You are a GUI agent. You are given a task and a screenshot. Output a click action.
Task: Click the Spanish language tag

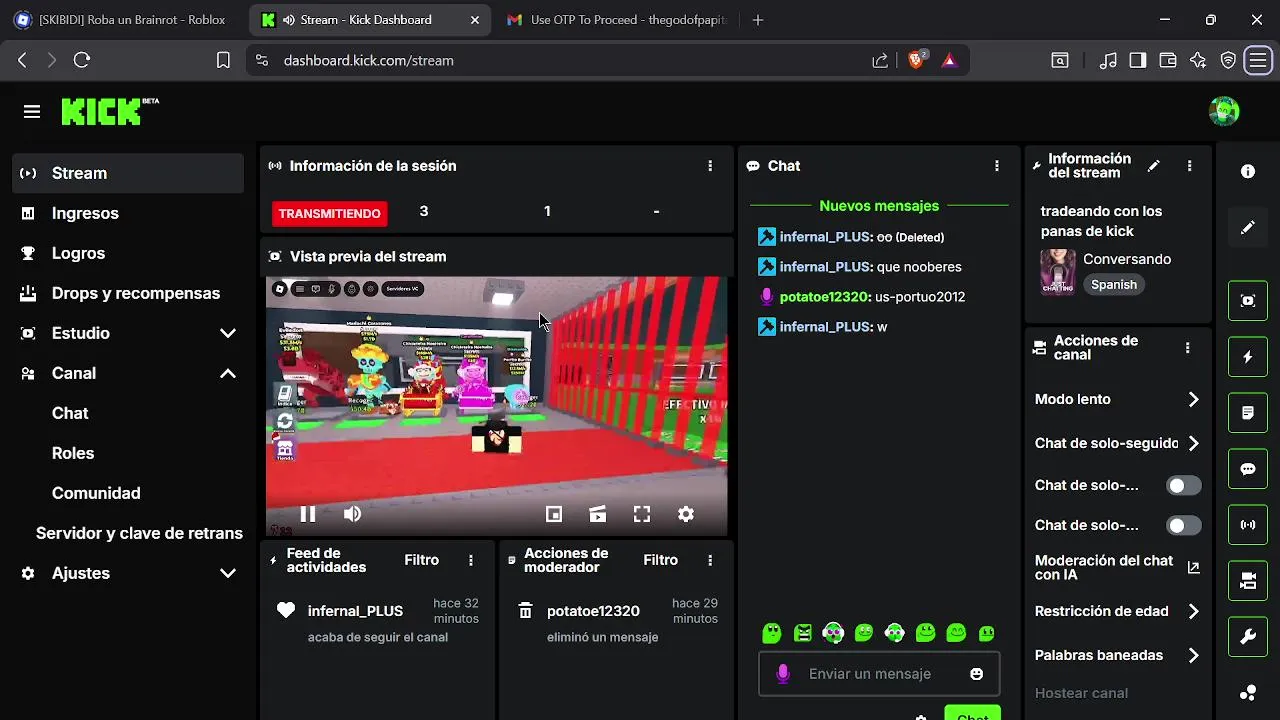(1114, 285)
